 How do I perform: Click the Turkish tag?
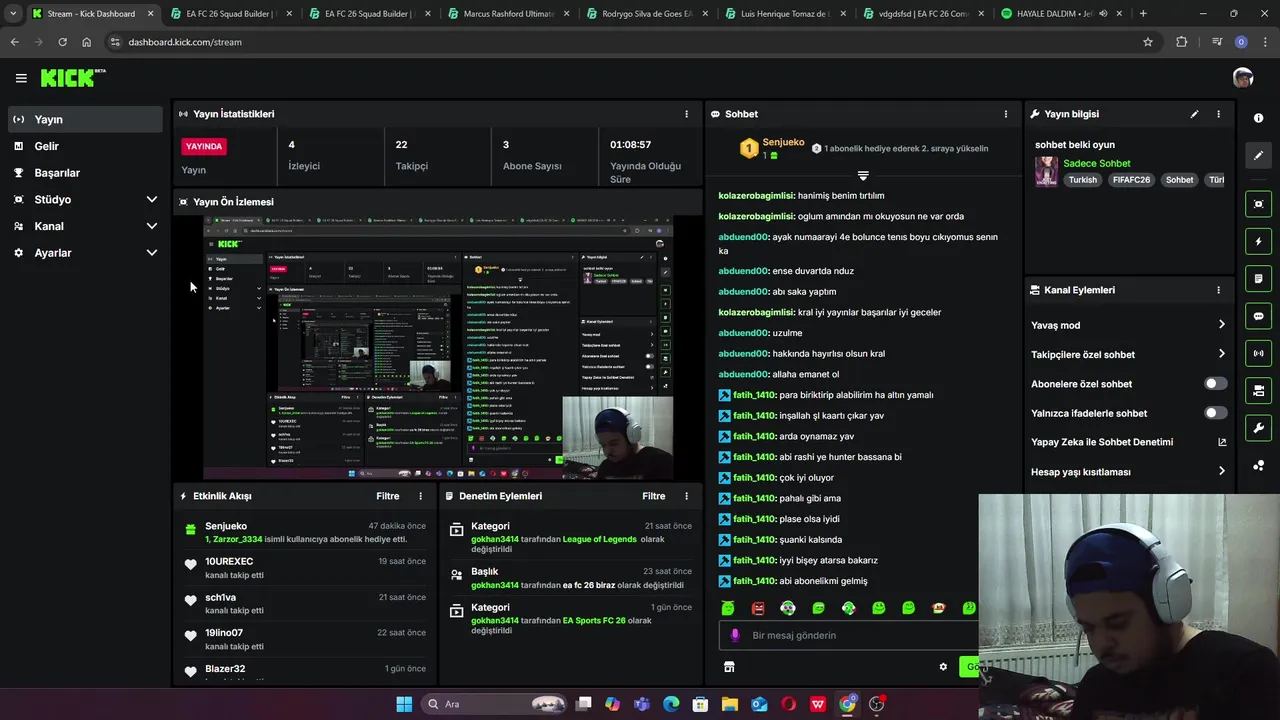tap(1083, 180)
